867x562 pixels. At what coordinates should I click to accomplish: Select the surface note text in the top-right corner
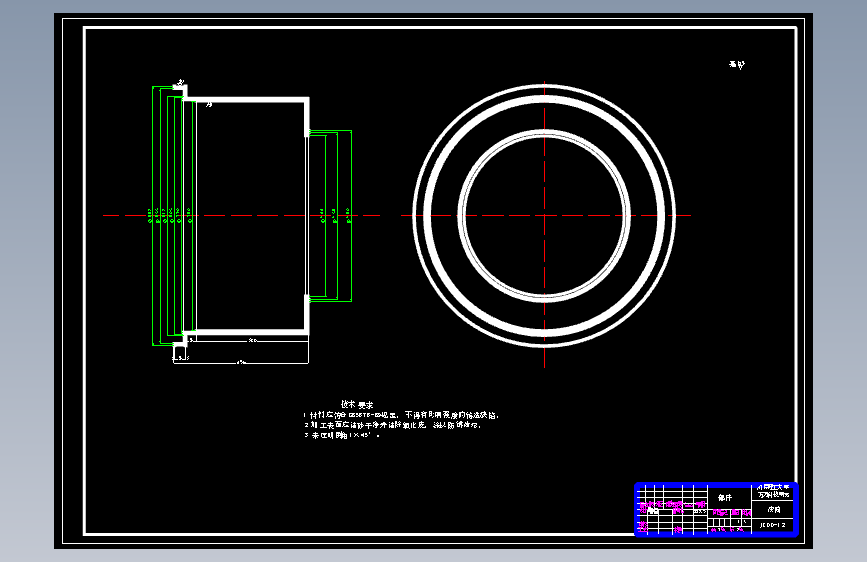point(737,65)
